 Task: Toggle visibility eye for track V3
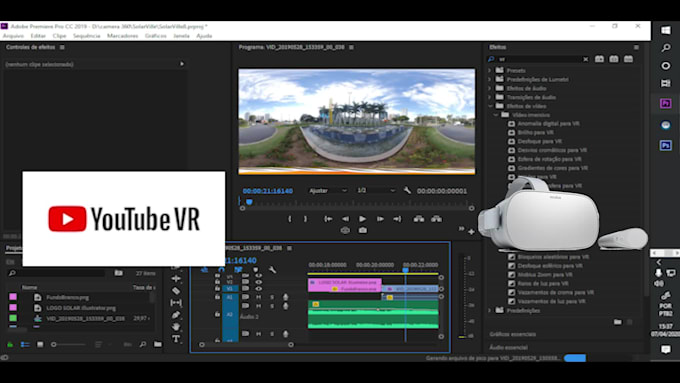click(x=258, y=276)
